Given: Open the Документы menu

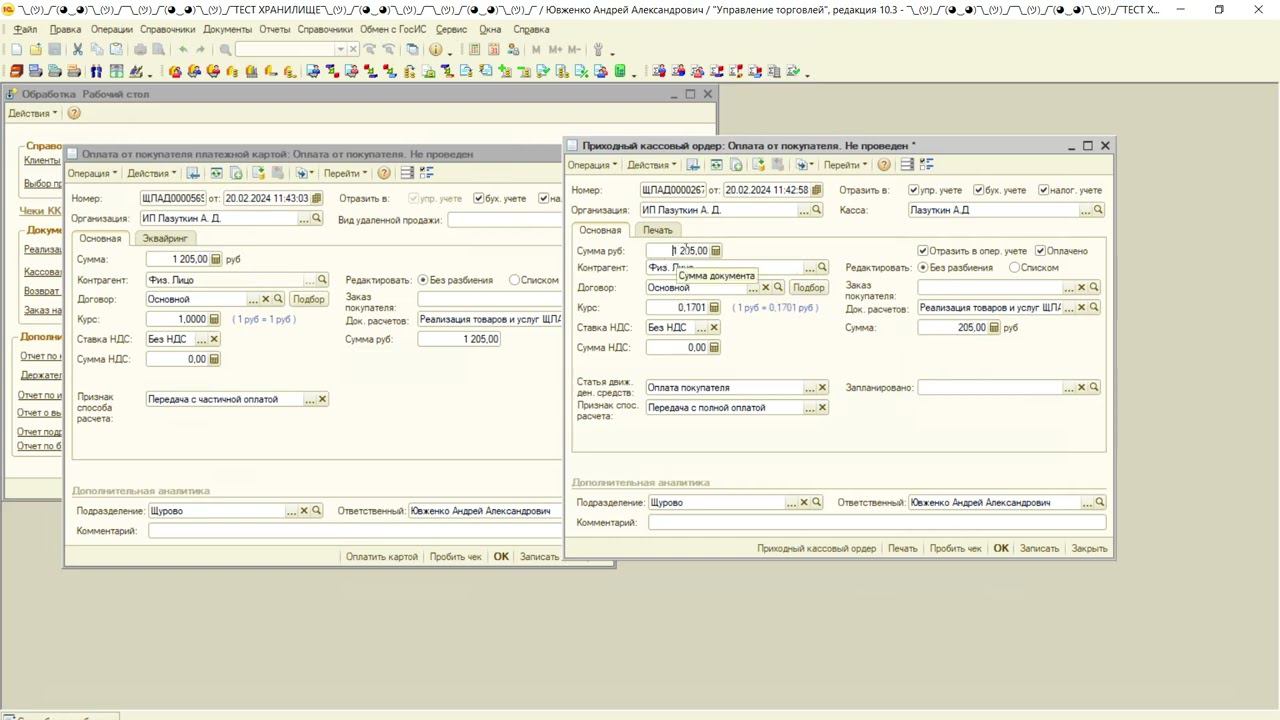Looking at the screenshot, I should coord(227,29).
